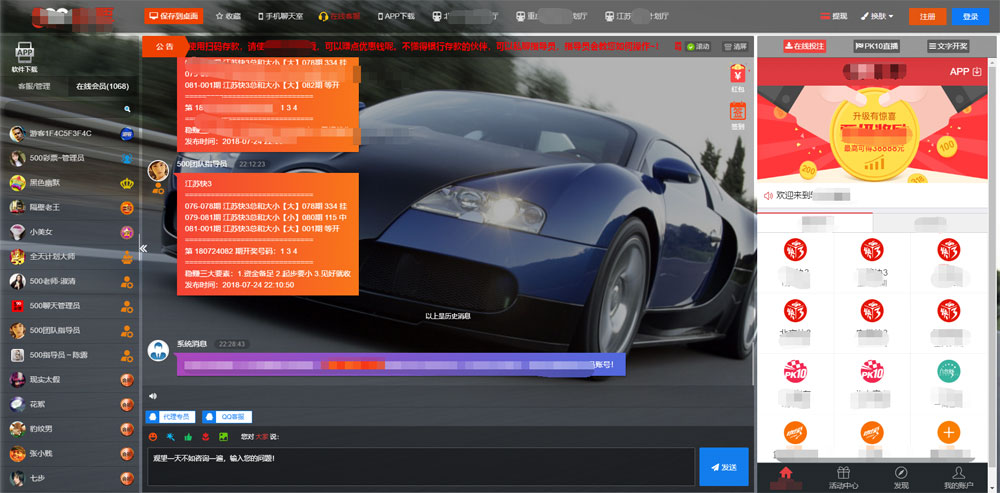
Task: Open the PK10直播 tab
Action: [876, 46]
